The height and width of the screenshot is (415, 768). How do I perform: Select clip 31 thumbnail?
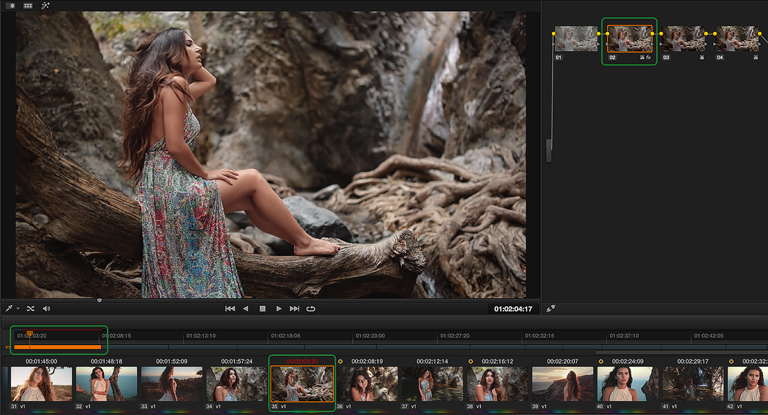click(41, 384)
